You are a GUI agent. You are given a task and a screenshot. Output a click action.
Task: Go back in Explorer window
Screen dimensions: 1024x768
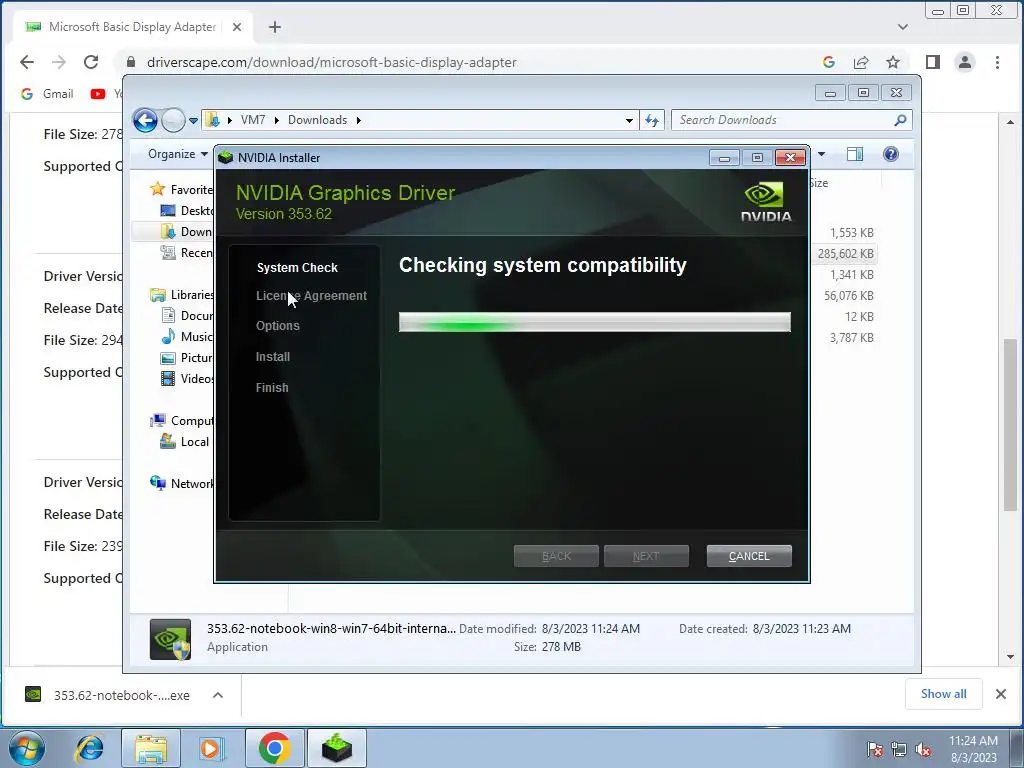click(145, 120)
